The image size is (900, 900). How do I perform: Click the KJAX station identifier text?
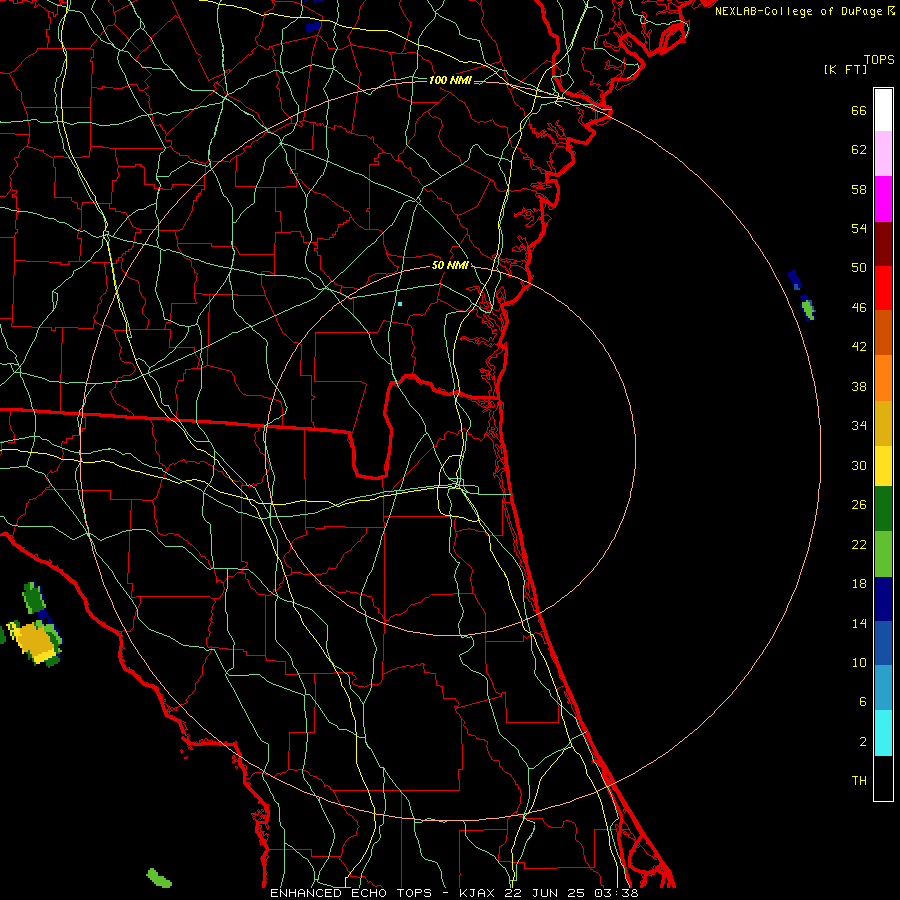tap(478, 893)
